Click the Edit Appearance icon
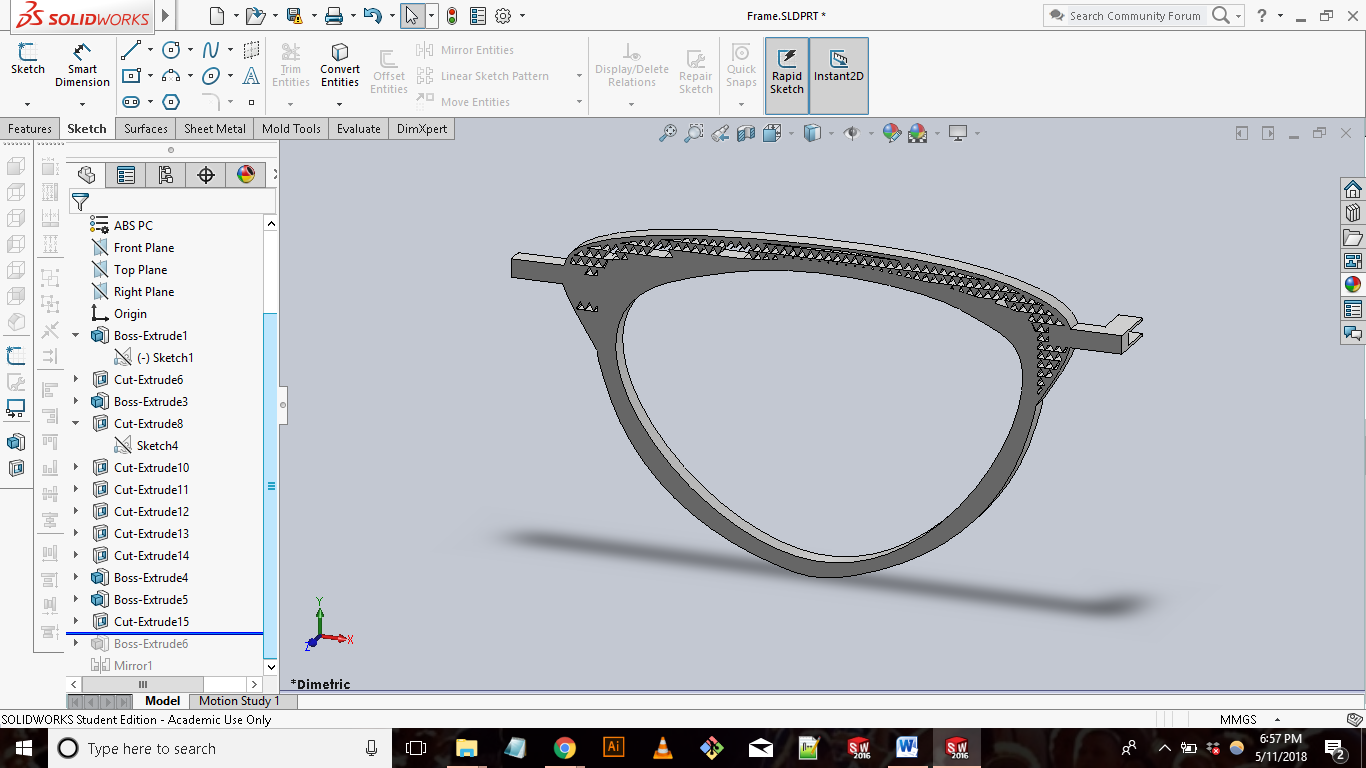The width and height of the screenshot is (1366, 768). 891,133
